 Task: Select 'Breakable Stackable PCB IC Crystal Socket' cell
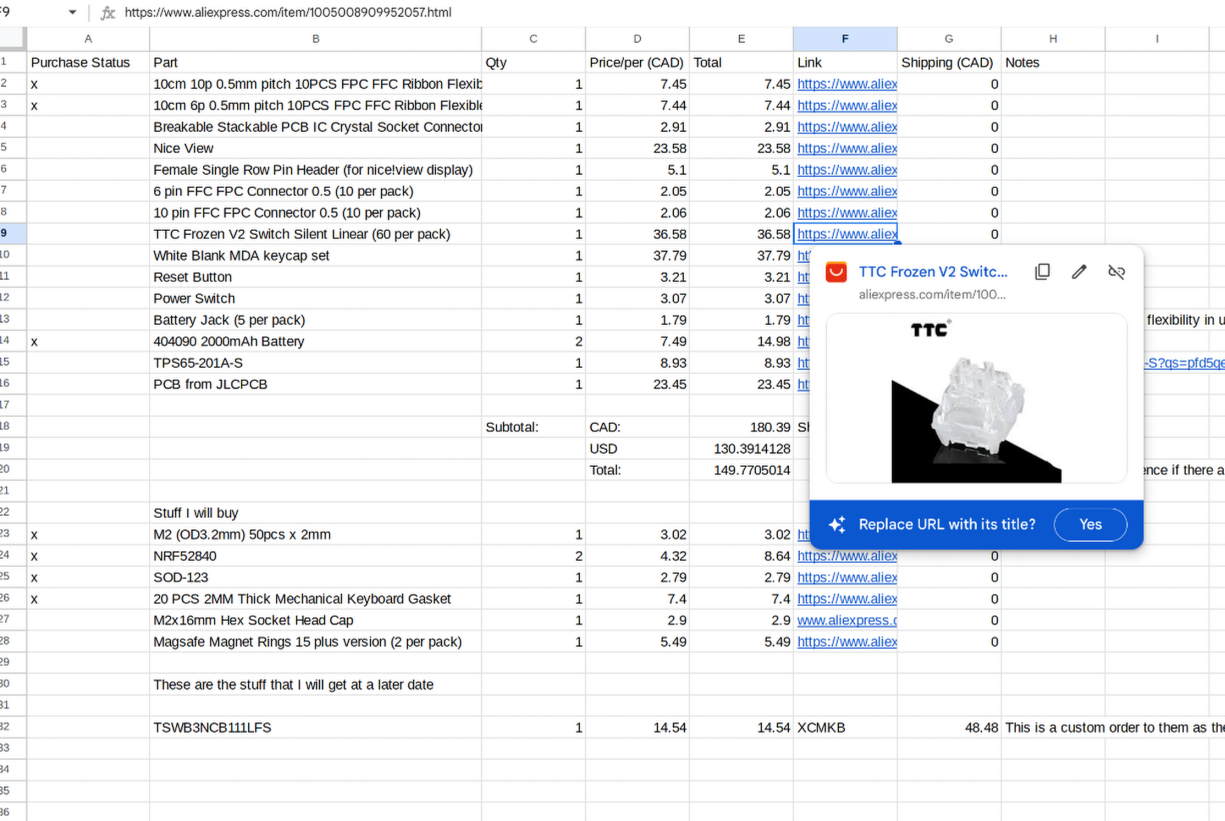point(316,127)
